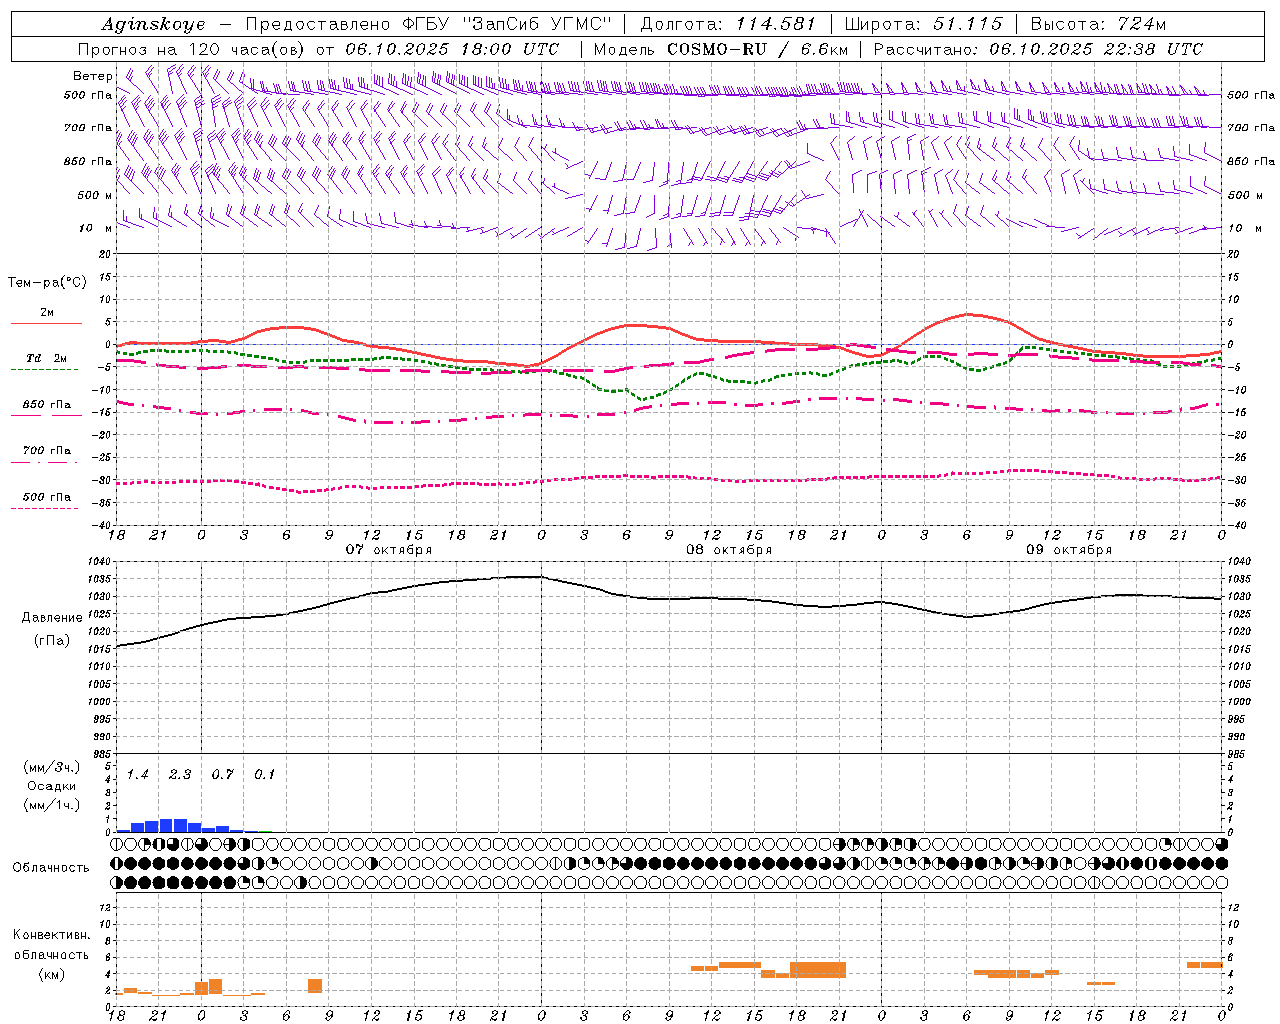Select the text Предоставлено ФГБУ "ЗапСиб УГМС"
This screenshot has height=1024, width=1280.
click(x=428, y=24)
